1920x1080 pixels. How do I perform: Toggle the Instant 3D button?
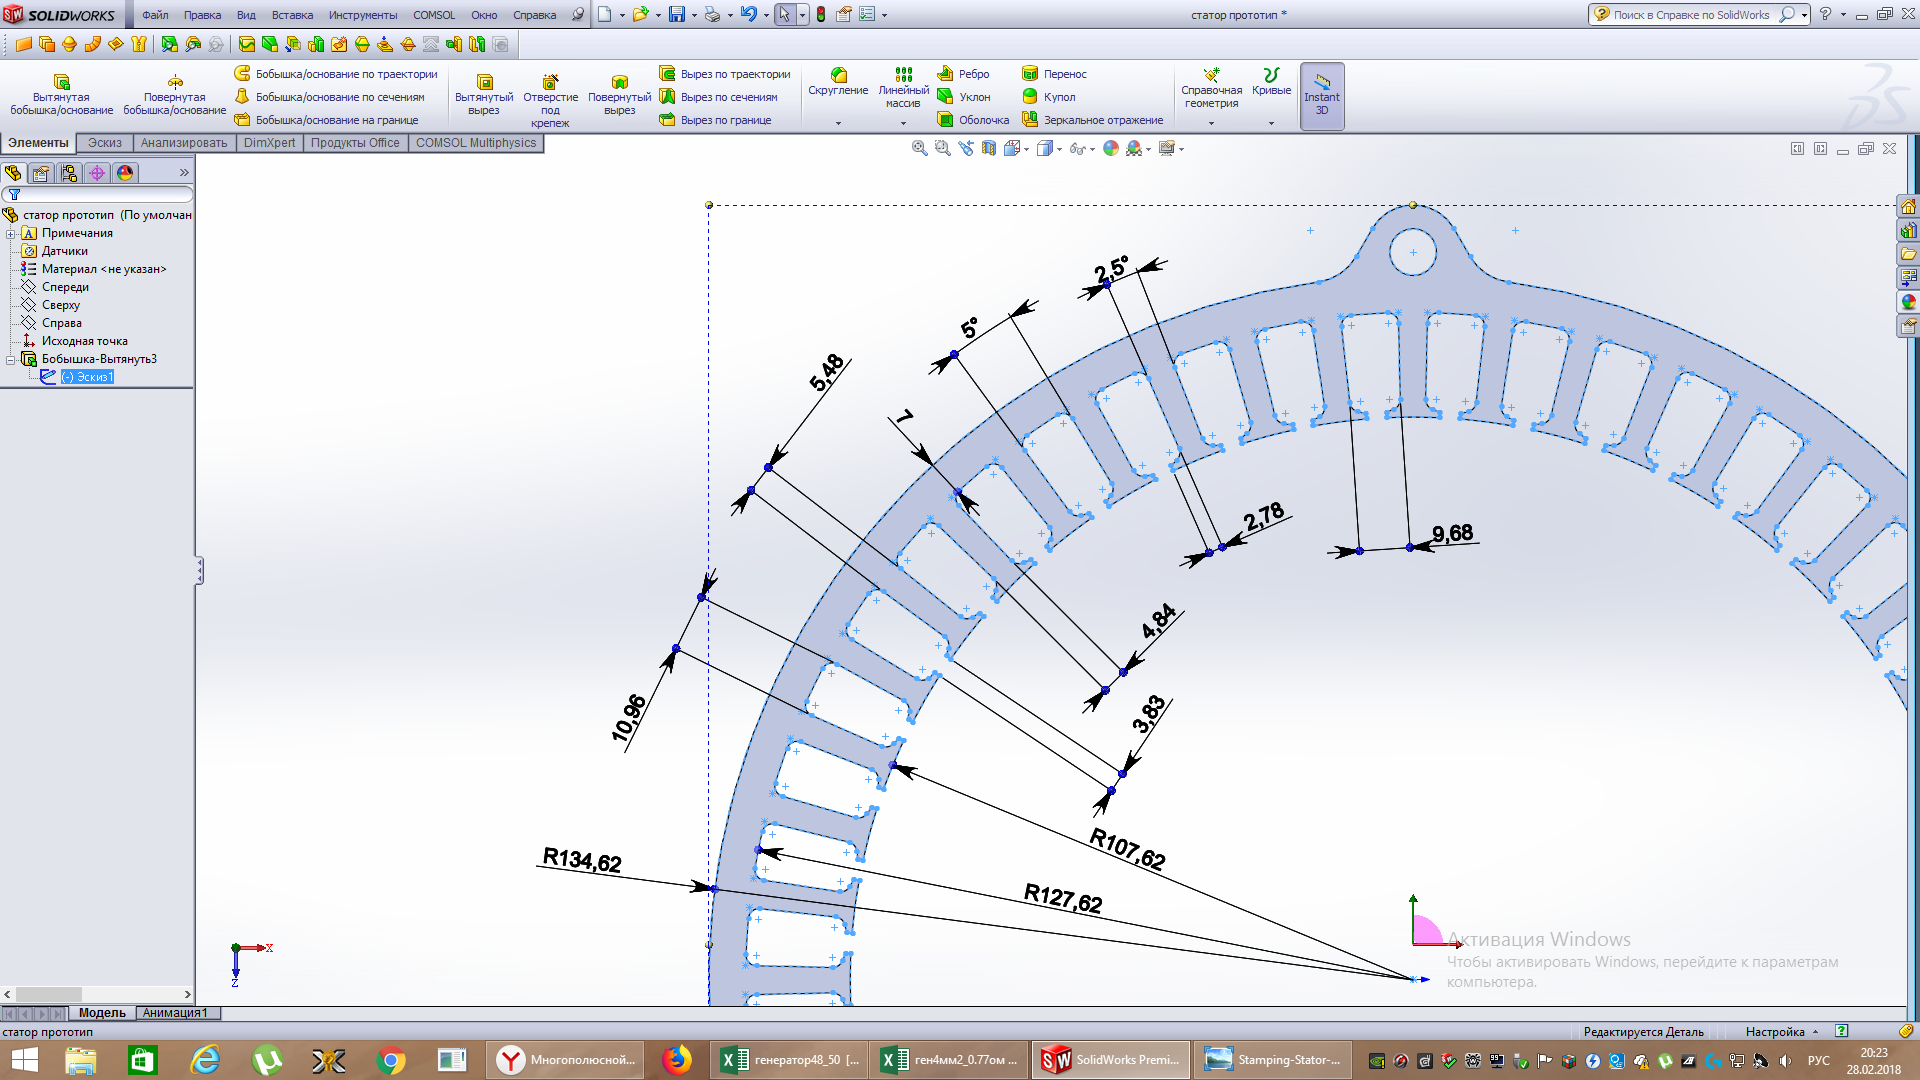tap(1322, 96)
